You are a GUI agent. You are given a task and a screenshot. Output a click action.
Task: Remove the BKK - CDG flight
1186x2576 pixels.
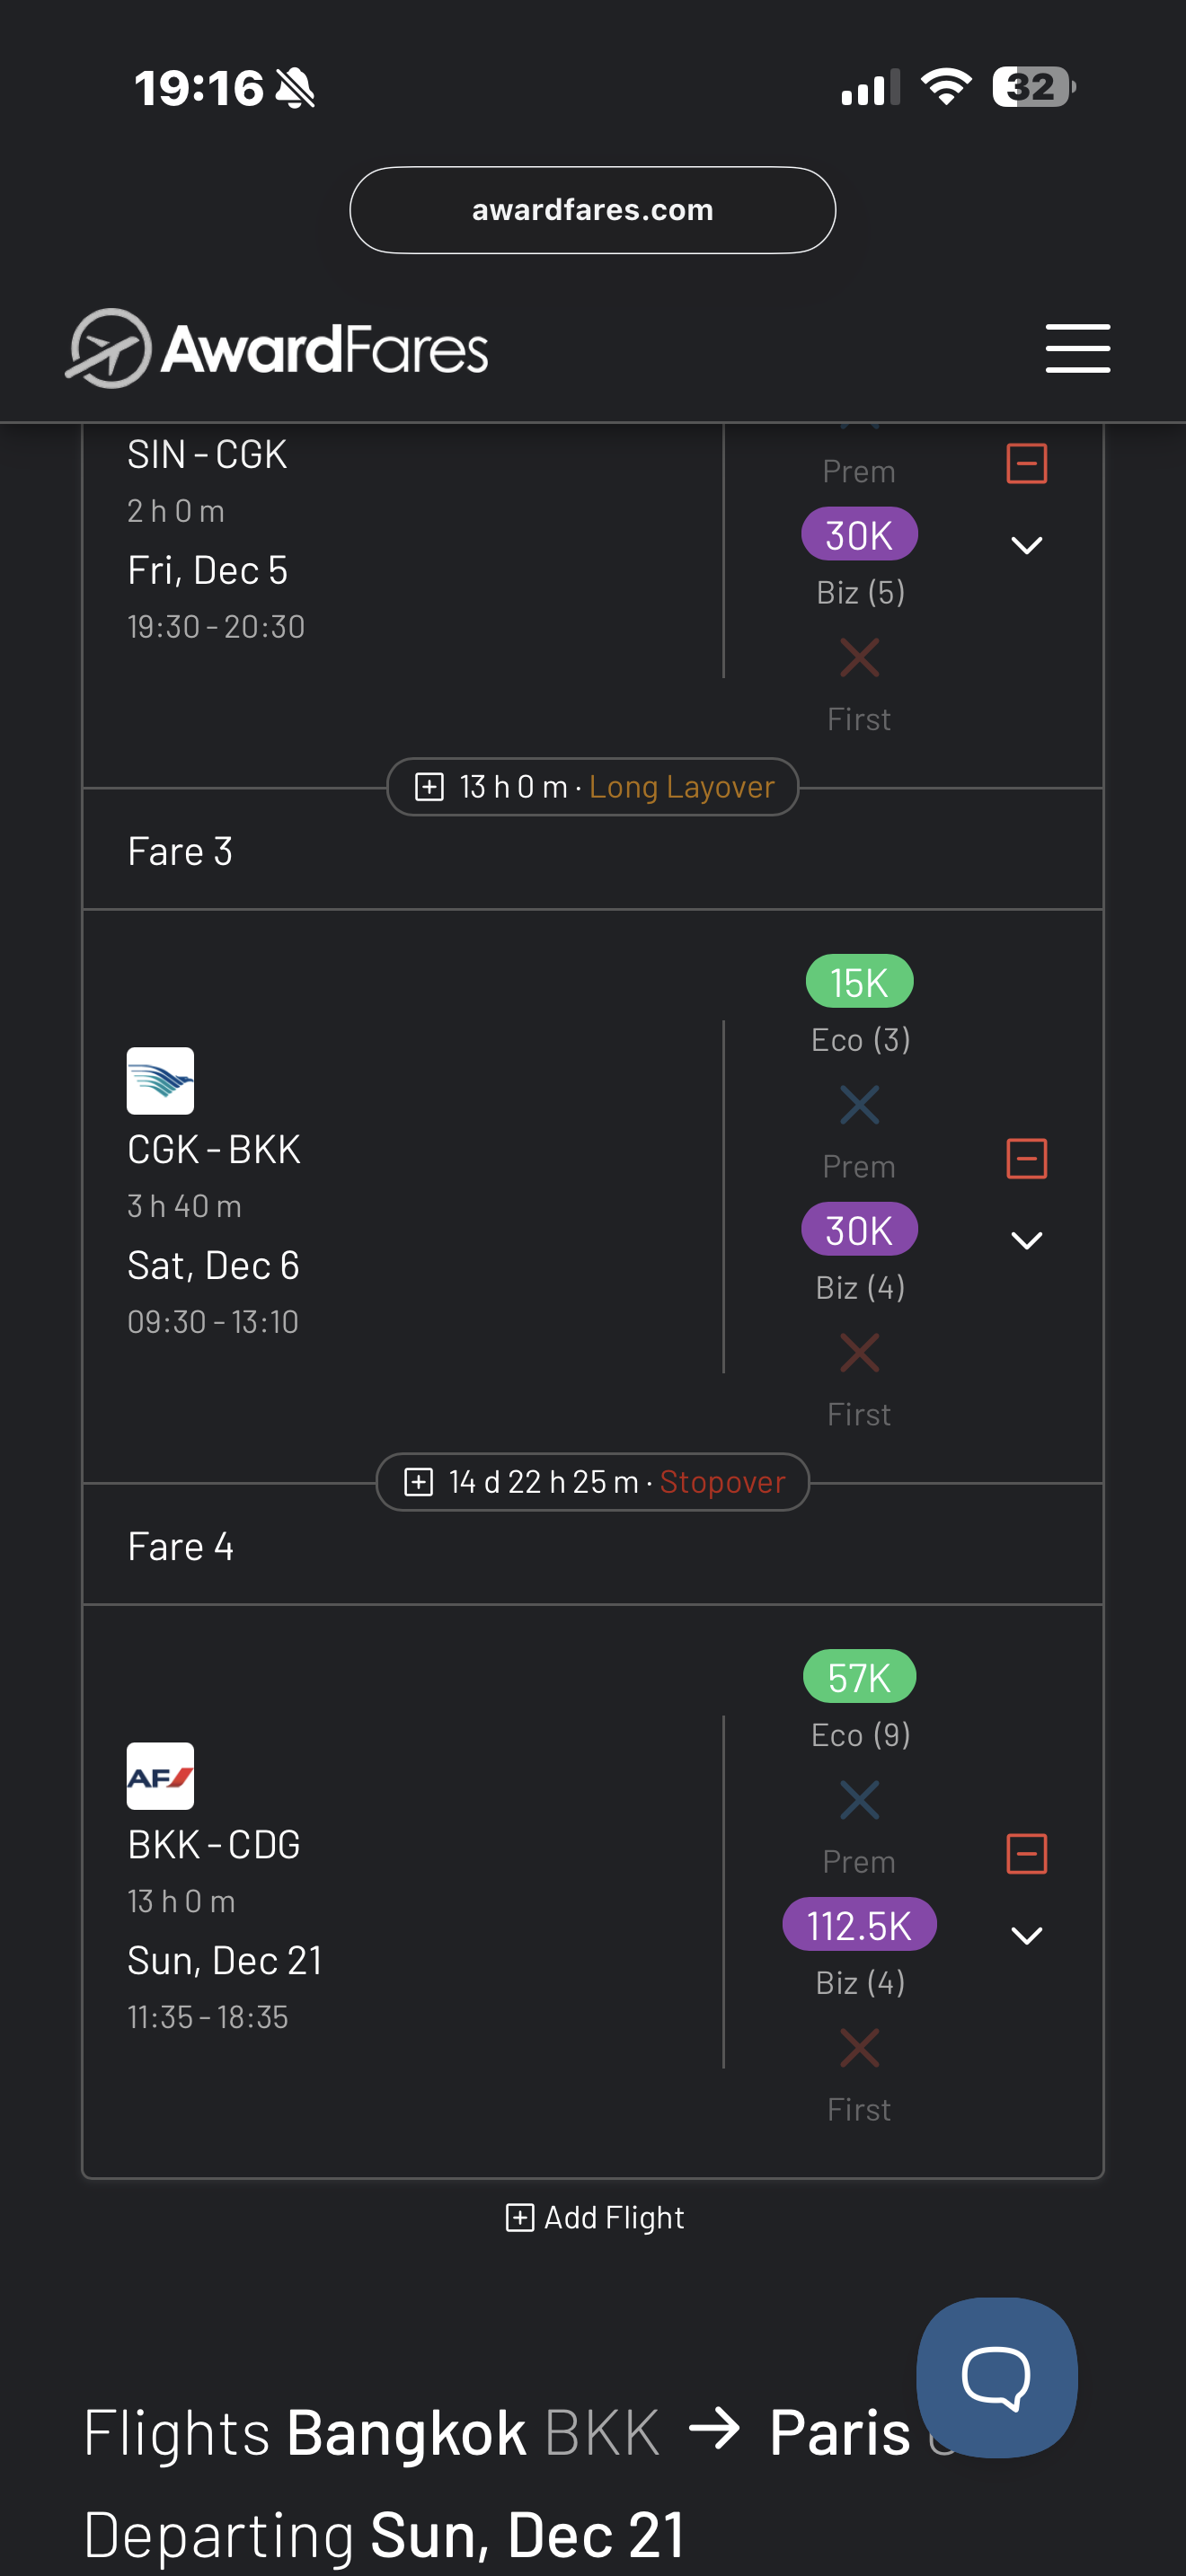coord(1026,1854)
